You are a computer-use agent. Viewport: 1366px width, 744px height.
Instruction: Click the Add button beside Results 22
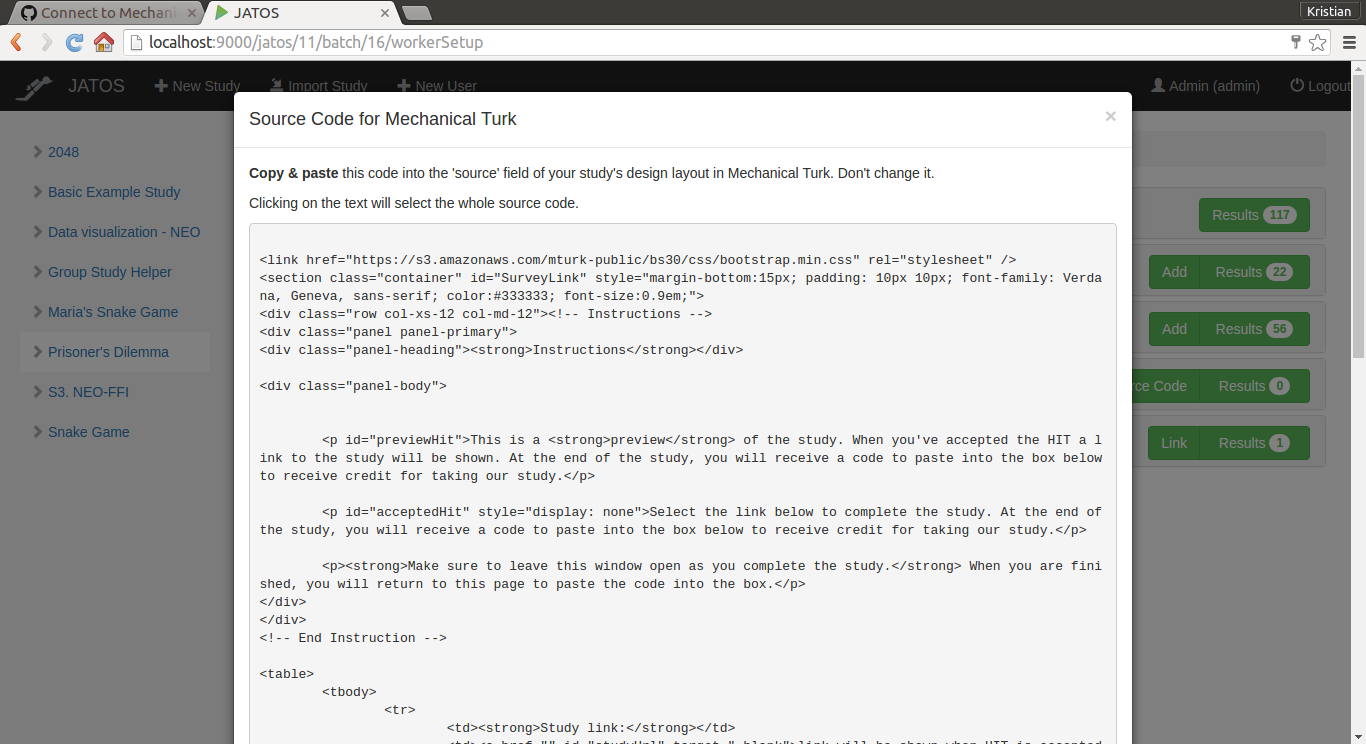point(1175,272)
